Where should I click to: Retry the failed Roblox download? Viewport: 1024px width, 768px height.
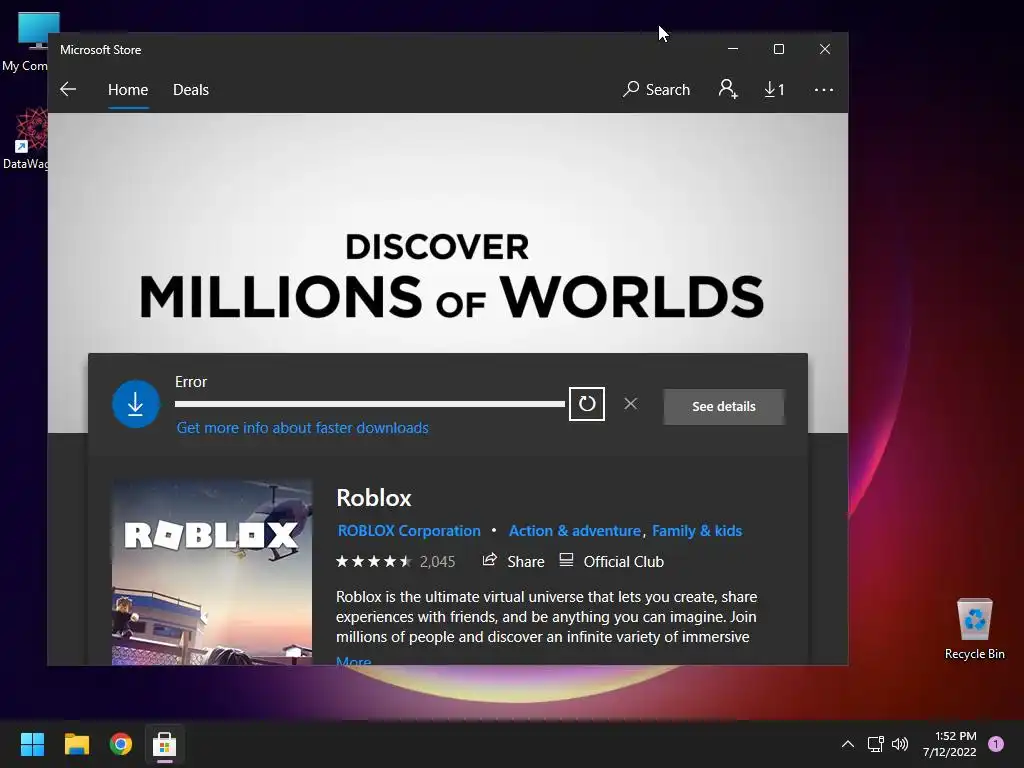(x=586, y=404)
